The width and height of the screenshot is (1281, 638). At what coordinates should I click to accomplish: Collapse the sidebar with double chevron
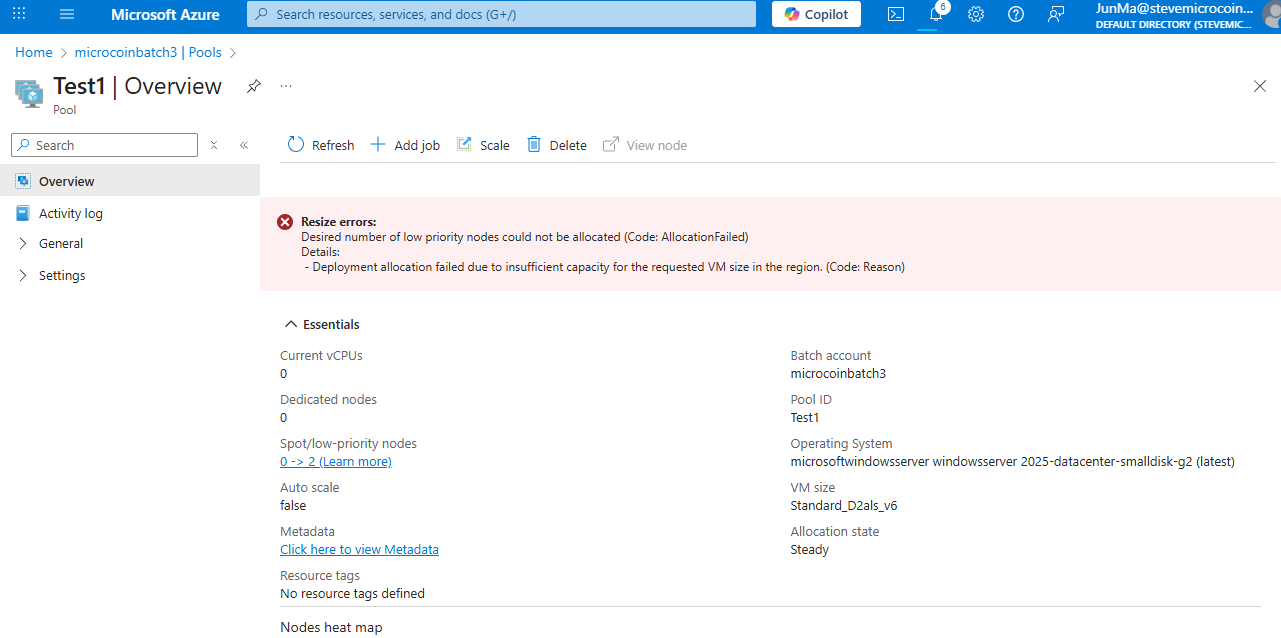pyautogui.click(x=244, y=145)
